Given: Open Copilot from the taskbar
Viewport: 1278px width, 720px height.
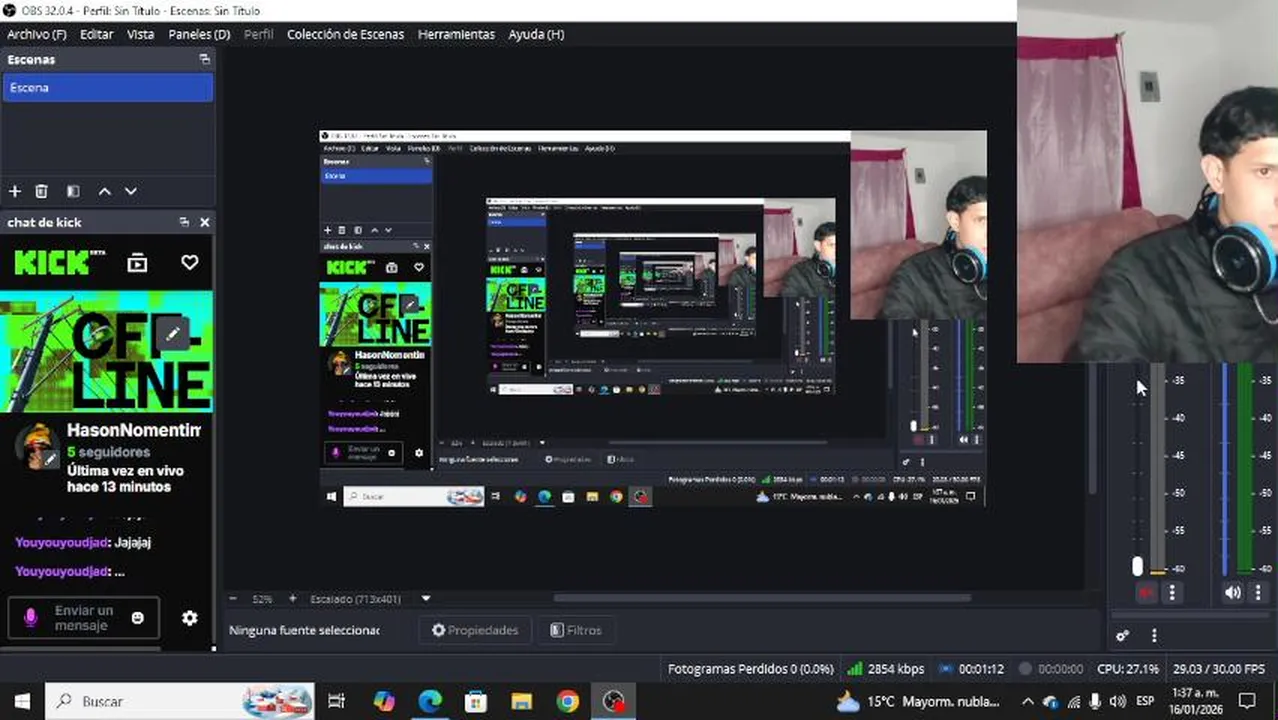Looking at the screenshot, I should click(x=384, y=701).
